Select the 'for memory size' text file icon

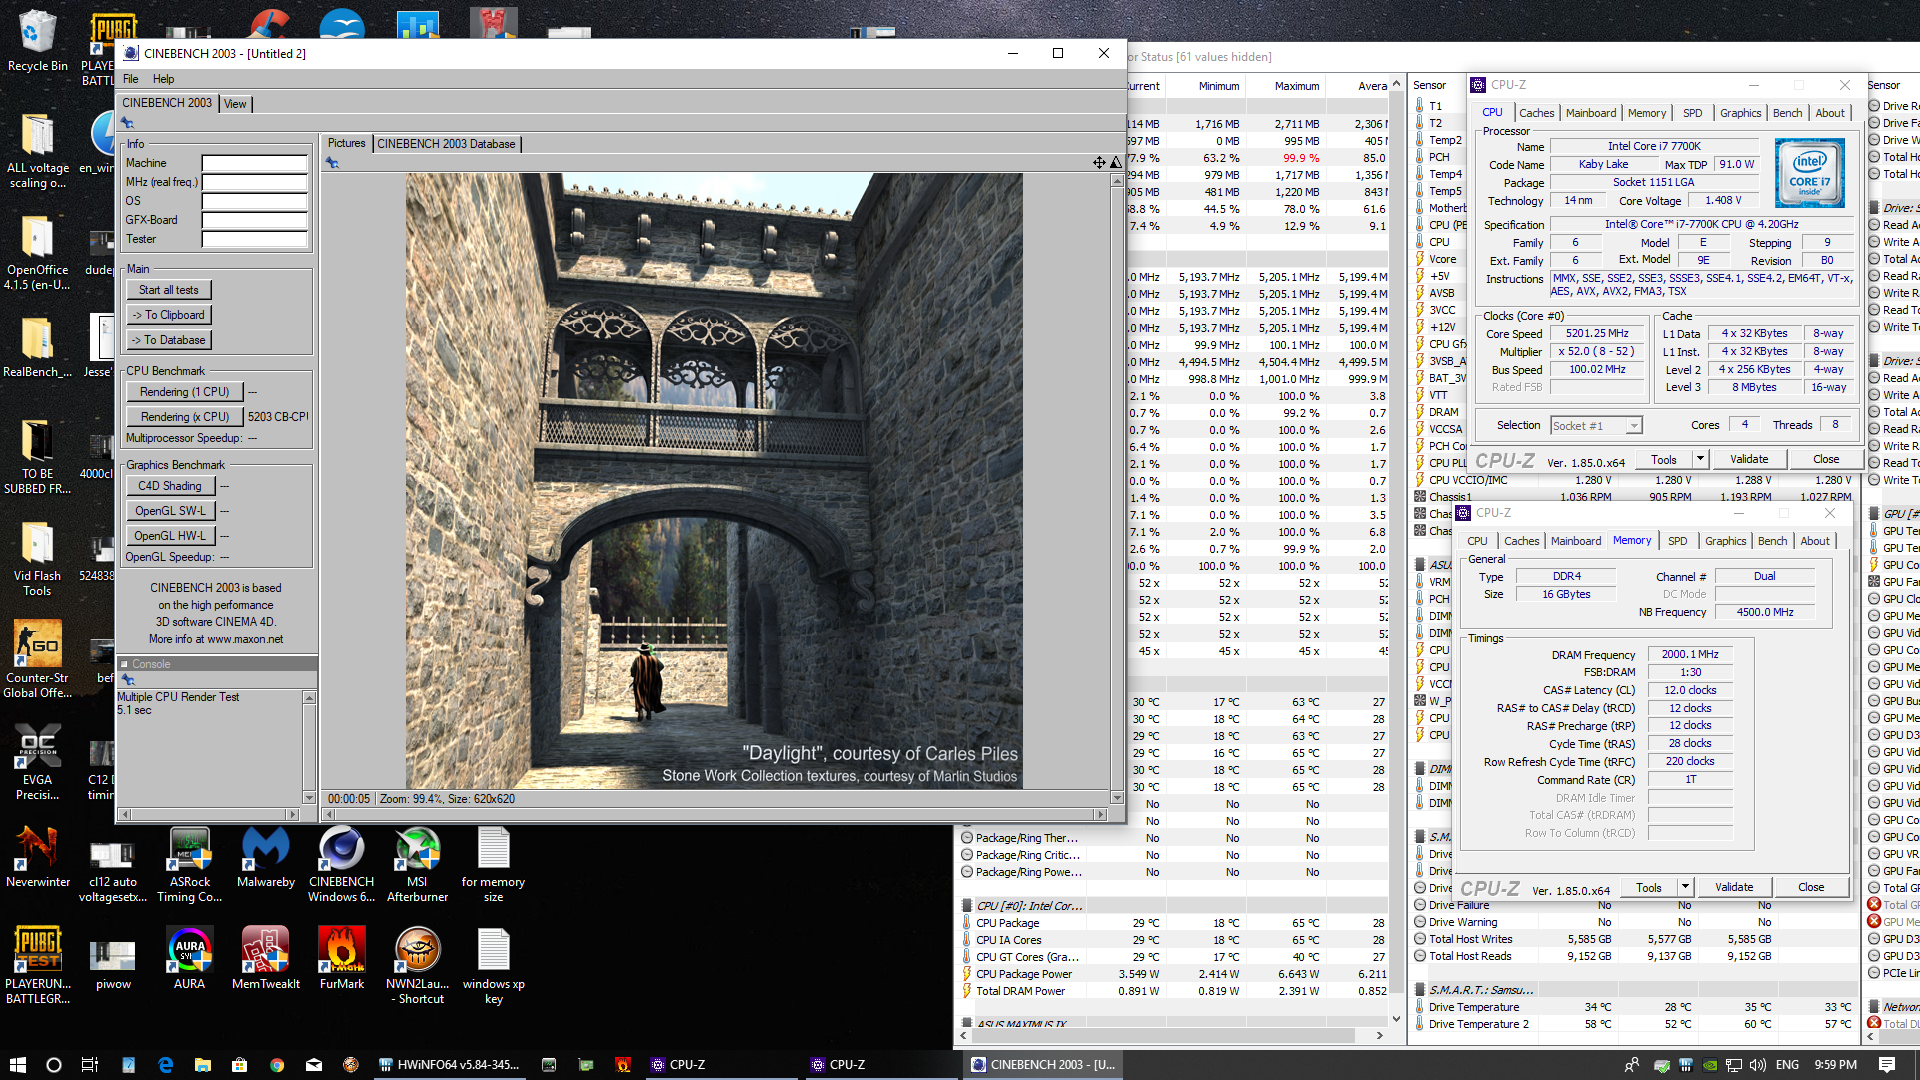coord(493,865)
